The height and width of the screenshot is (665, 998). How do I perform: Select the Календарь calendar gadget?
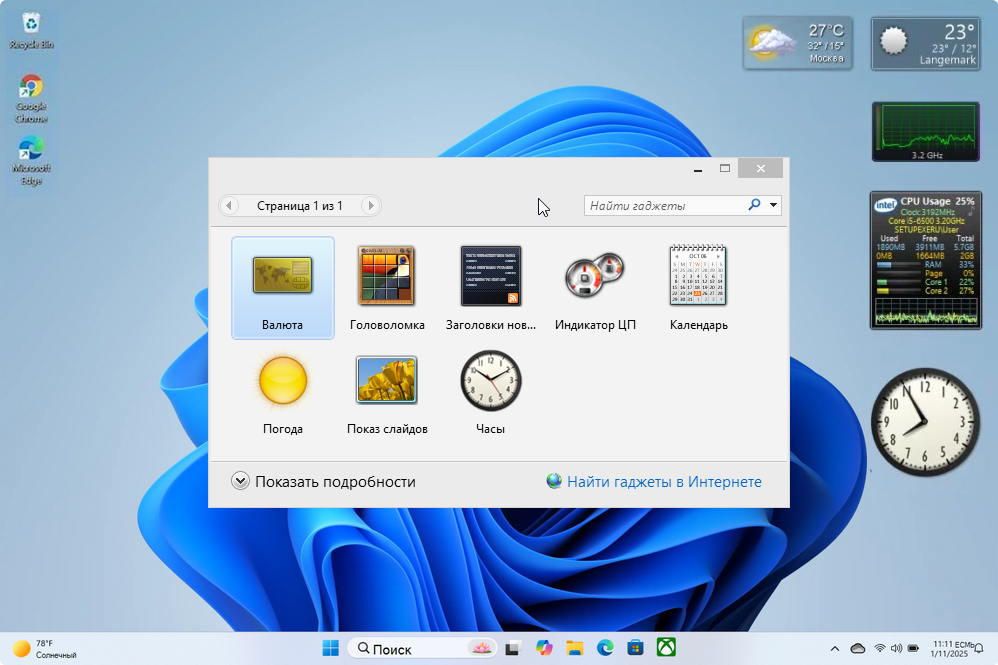click(x=698, y=286)
